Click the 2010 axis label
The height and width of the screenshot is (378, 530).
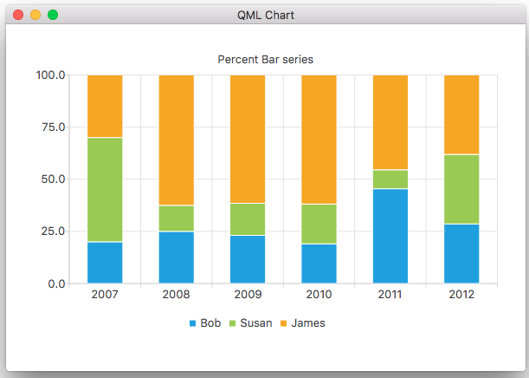tap(319, 294)
